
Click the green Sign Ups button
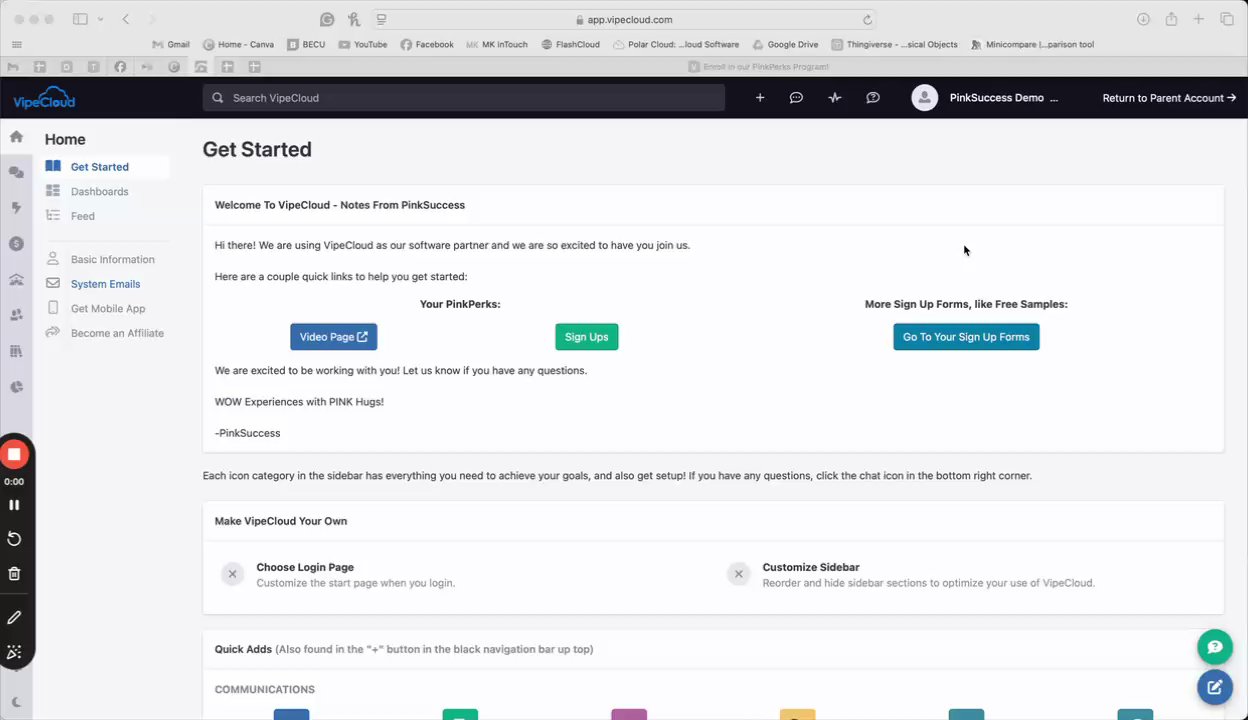click(587, 337)
